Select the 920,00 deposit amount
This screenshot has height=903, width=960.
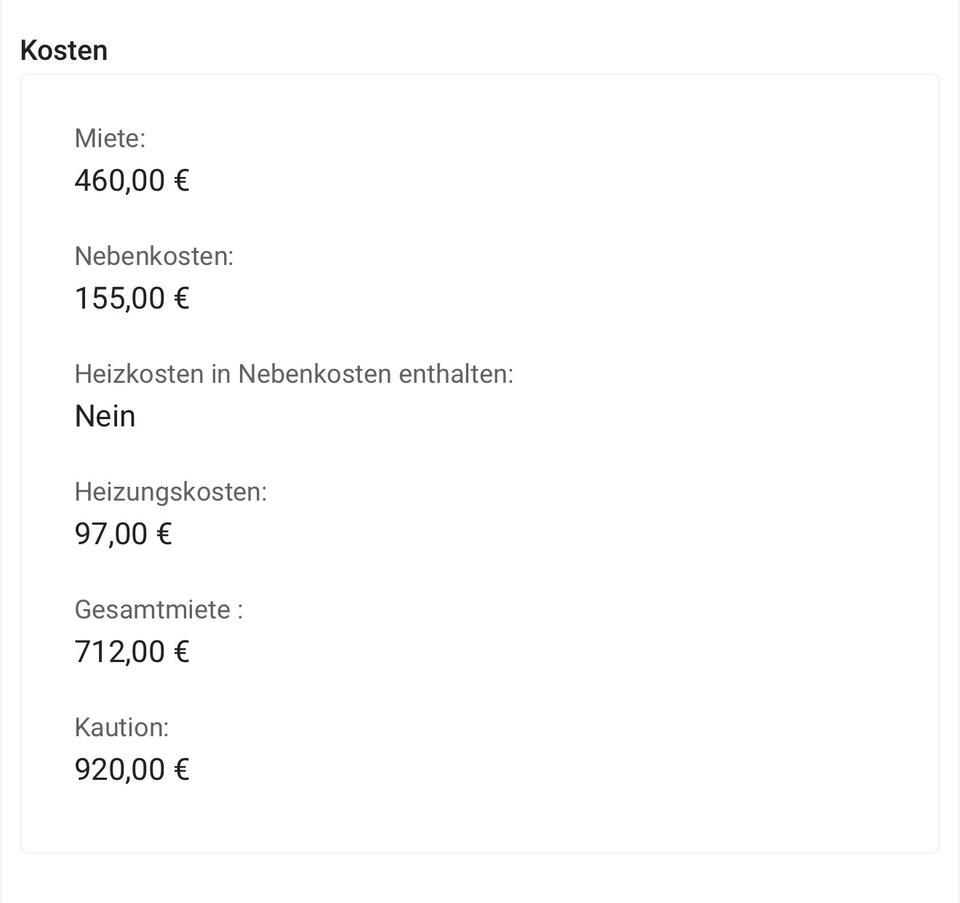pyautogui.click(x=119, y=770)
